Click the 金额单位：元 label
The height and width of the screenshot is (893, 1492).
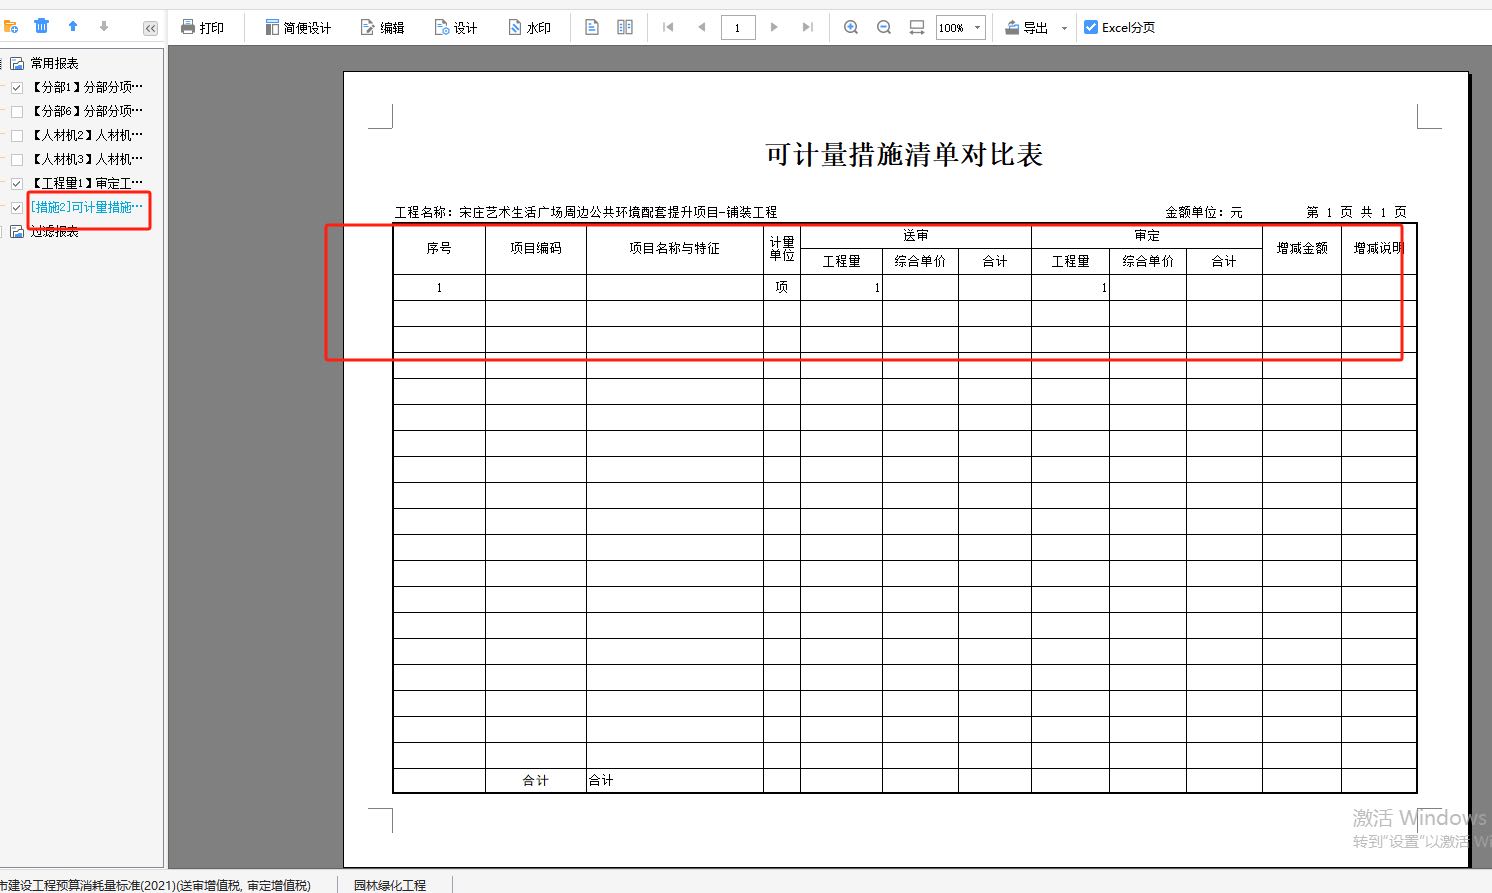pyautogui.click(x=1204, y=212)
